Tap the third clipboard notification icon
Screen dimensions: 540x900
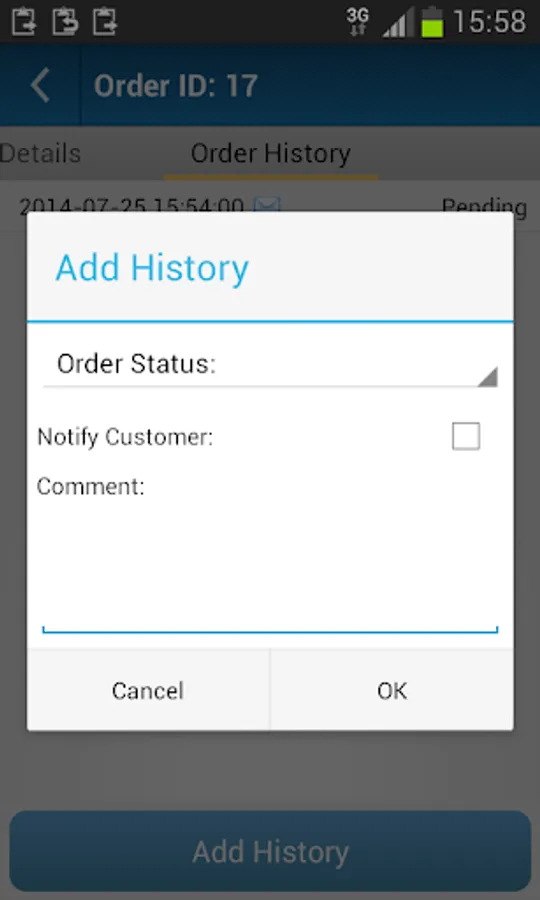click(106, 21)
